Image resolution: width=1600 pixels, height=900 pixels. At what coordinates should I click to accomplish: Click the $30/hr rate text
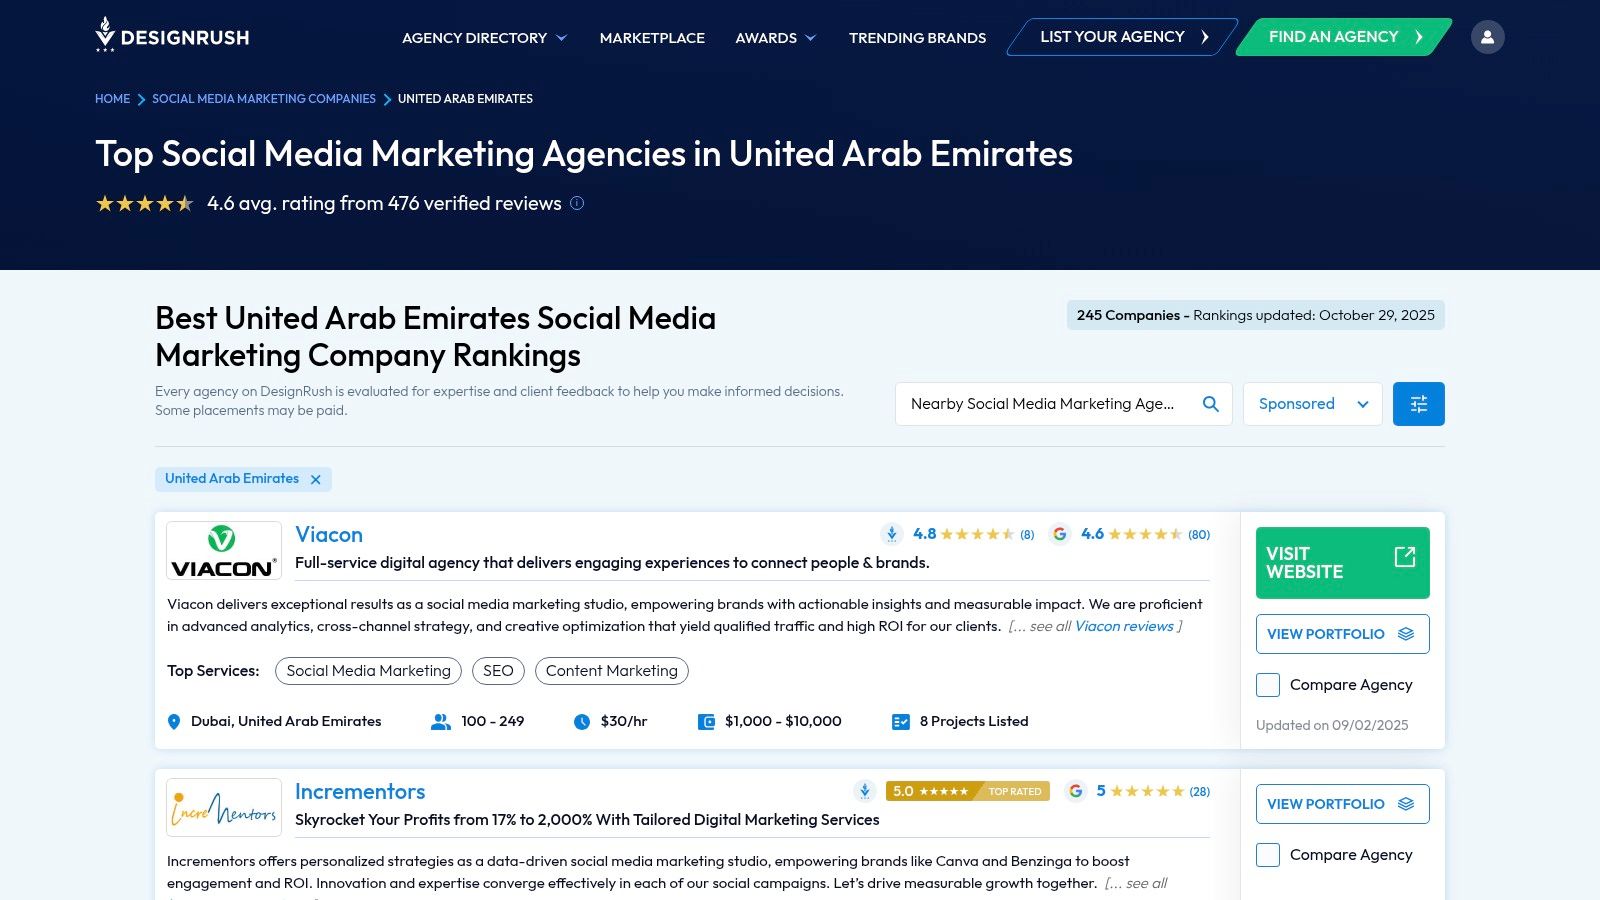click(x=624, y=721)
